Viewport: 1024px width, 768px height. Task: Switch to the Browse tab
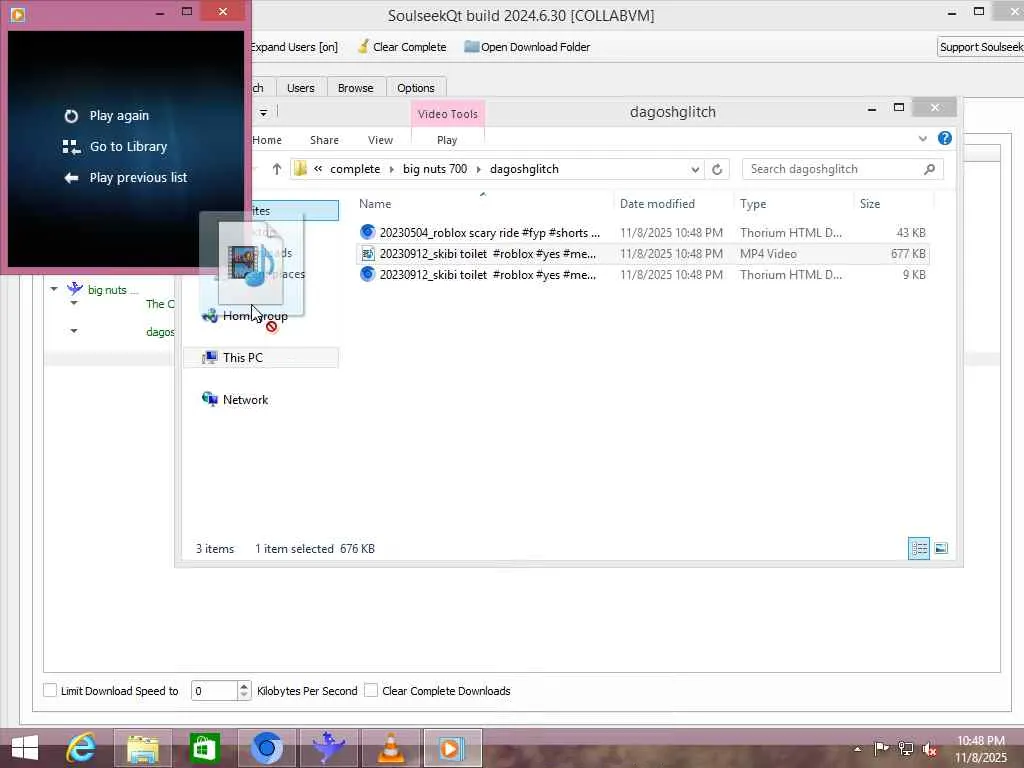[x=355, y=88]
